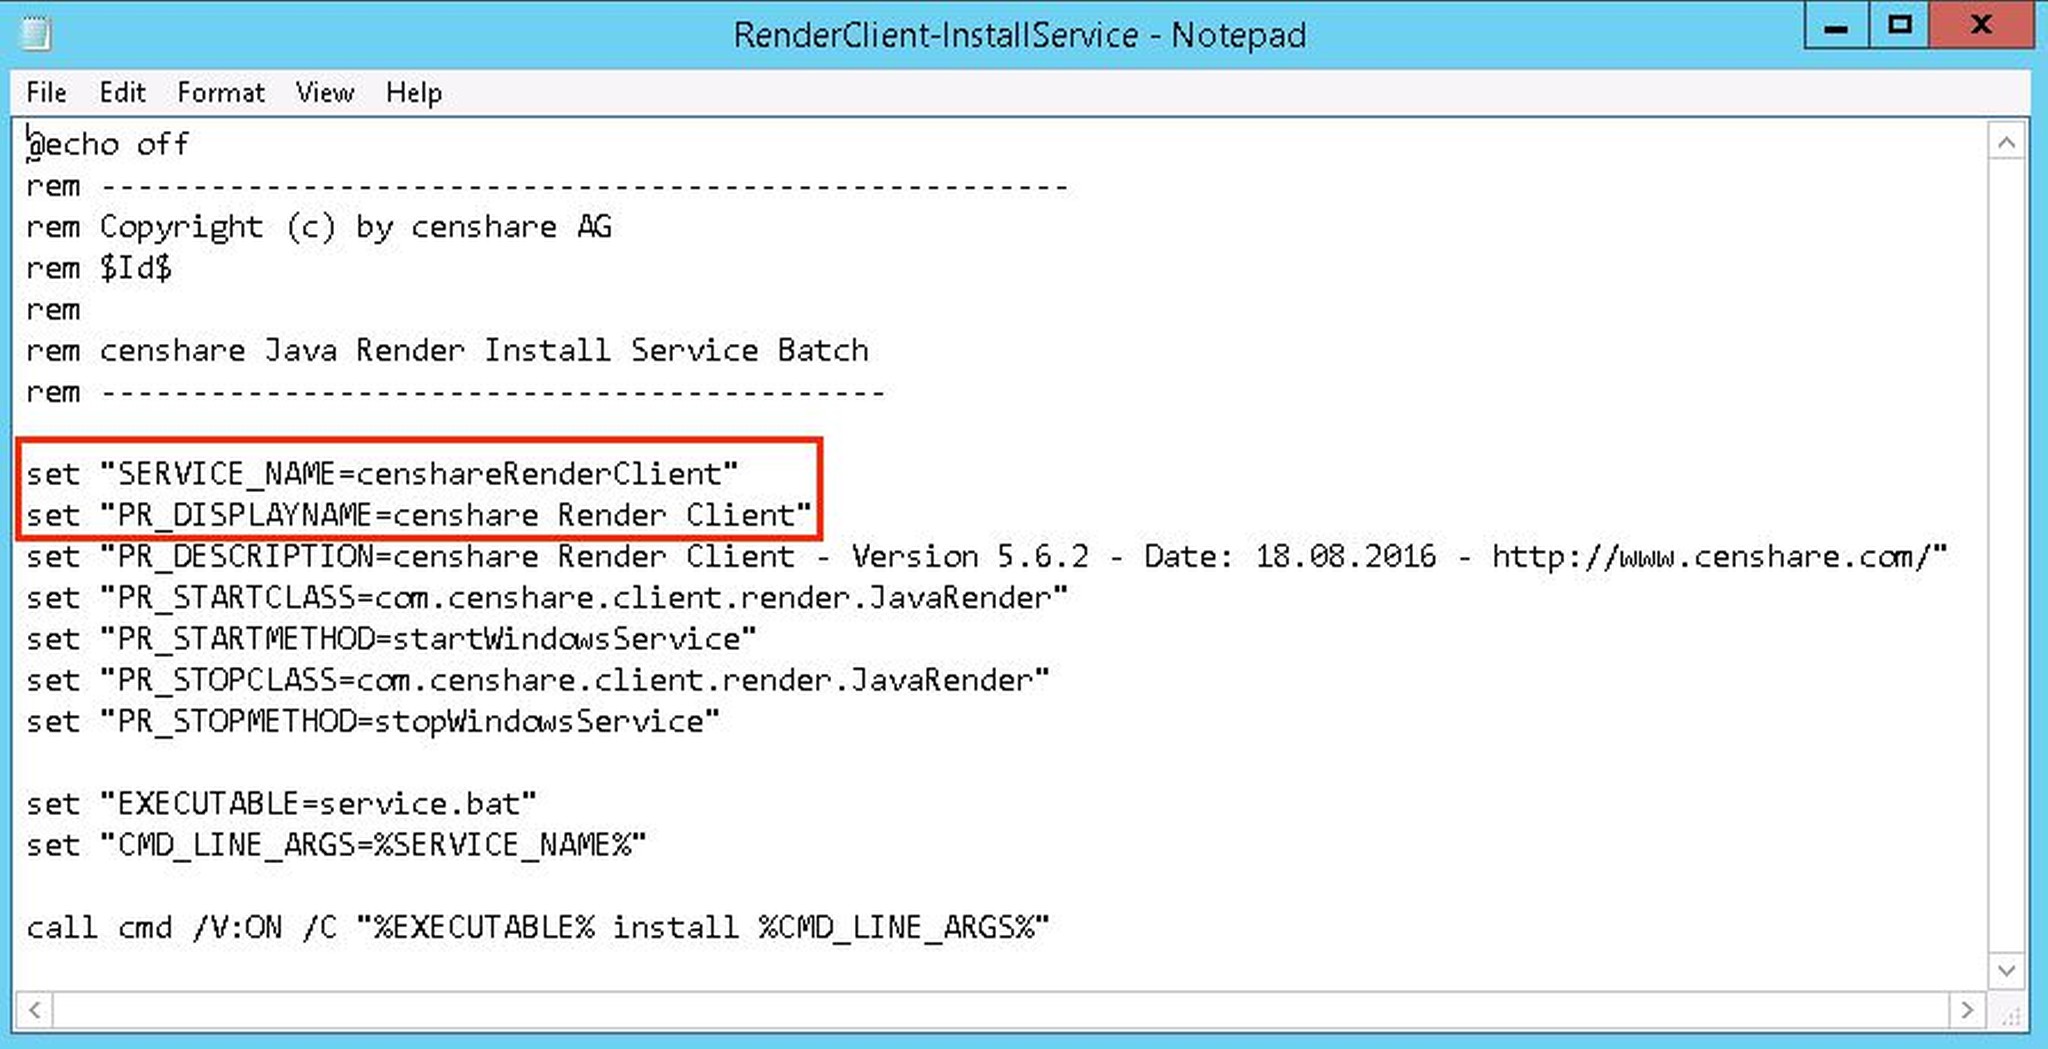This screenshot has width=2048, height=1049.
Task: Close the RenderClient-InstallService Notepad window
Action: pos(1980,26)
